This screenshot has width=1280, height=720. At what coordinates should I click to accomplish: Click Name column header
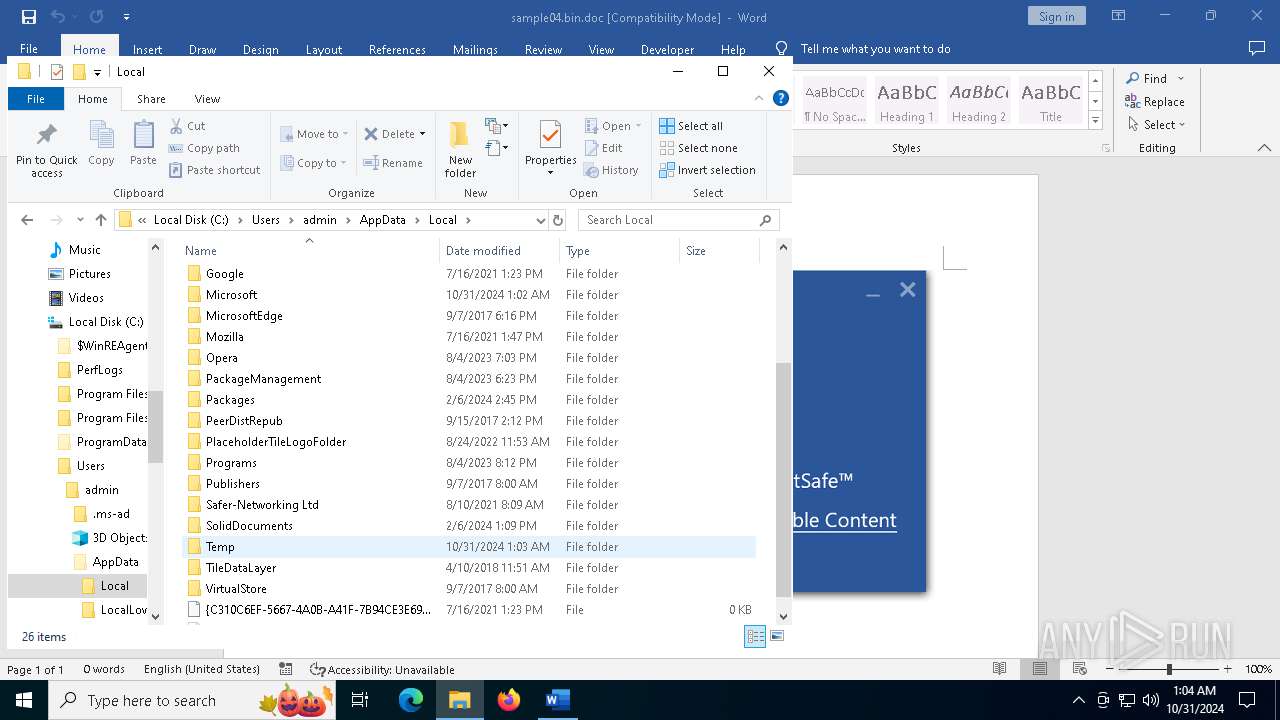tap(310, 251)
